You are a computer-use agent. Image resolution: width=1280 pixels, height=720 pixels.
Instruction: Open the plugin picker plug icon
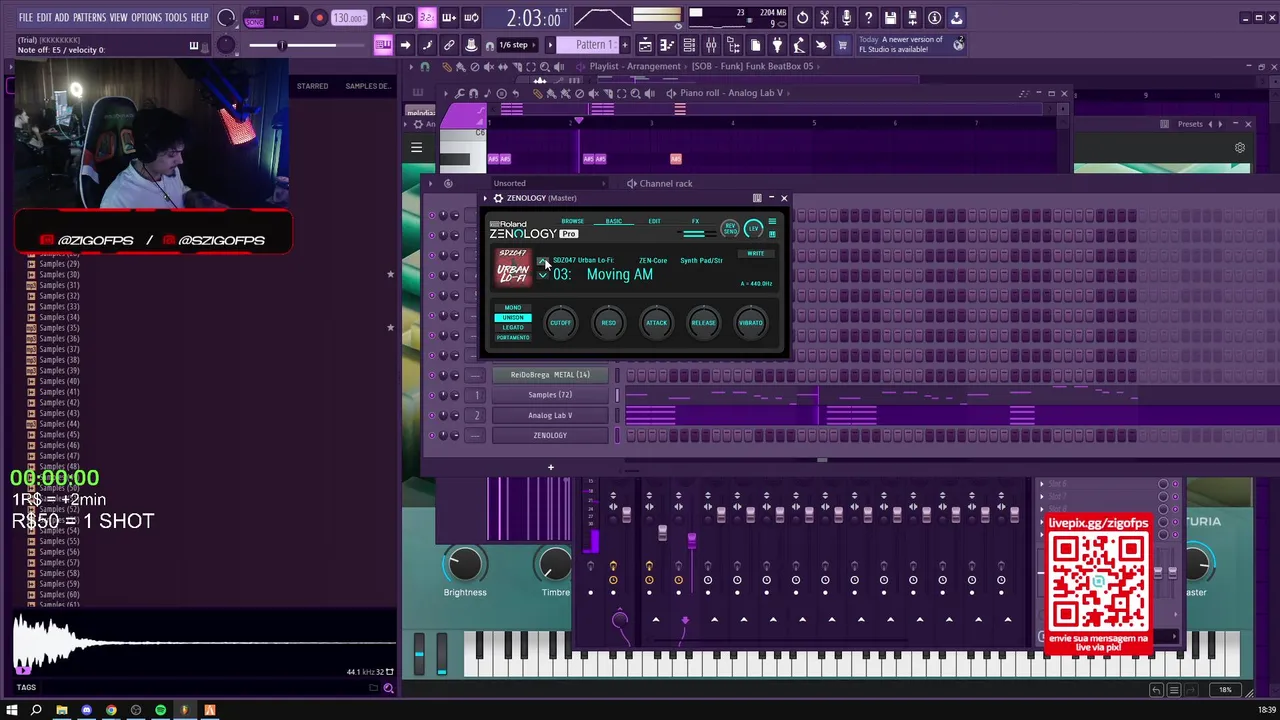tap(777, 45)
